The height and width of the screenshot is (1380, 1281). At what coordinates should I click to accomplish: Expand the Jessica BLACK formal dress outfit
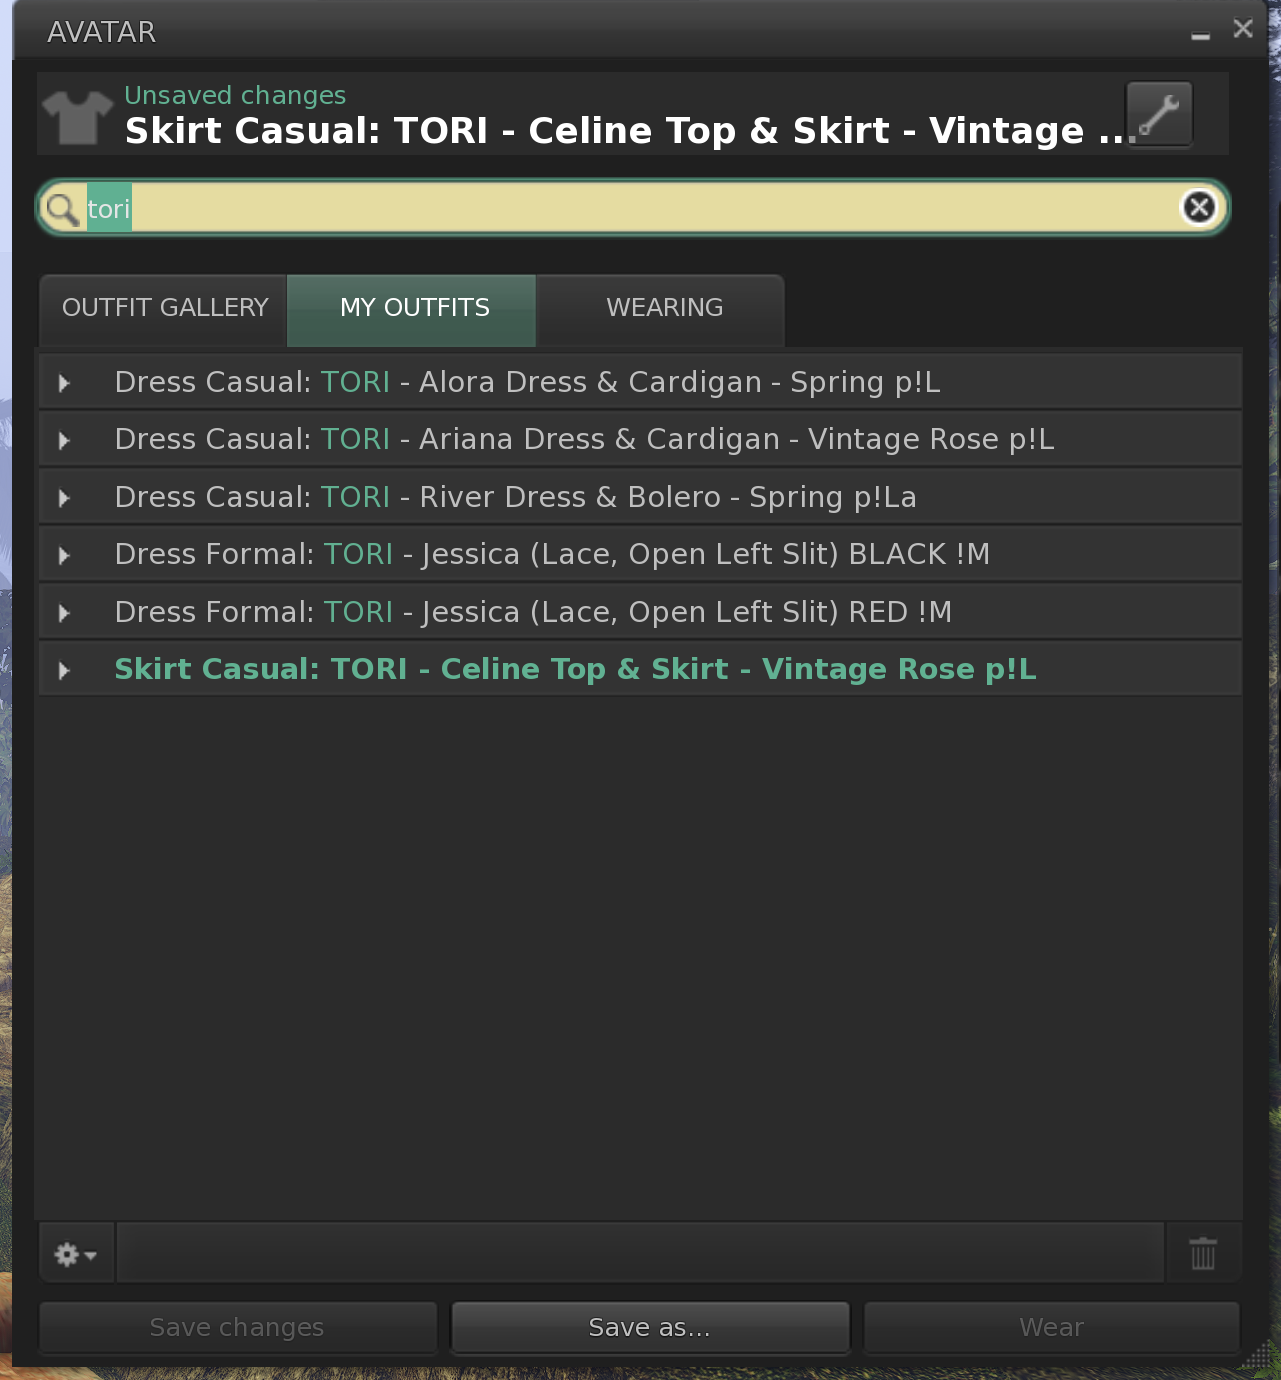pyautogui.click(x=64, y=555)
